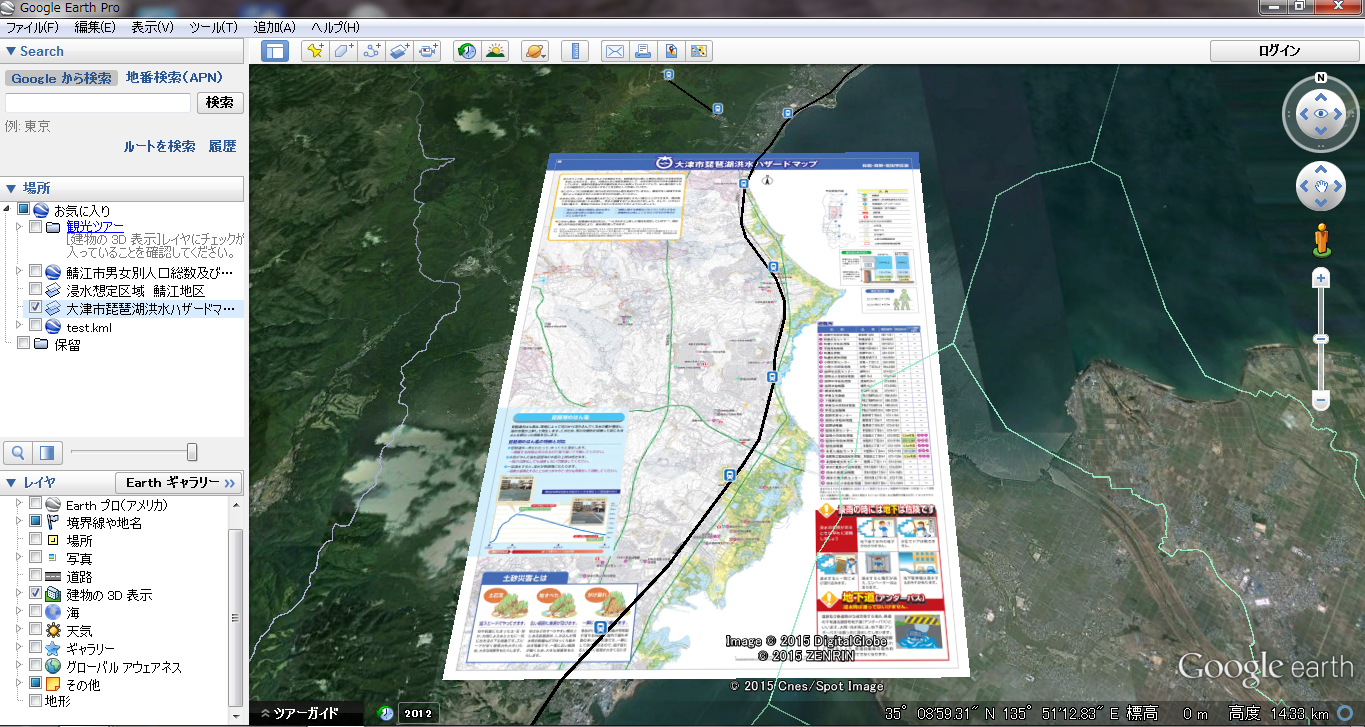Open the 表示(V) menu

pyautogui.click(x=153, y=27)
